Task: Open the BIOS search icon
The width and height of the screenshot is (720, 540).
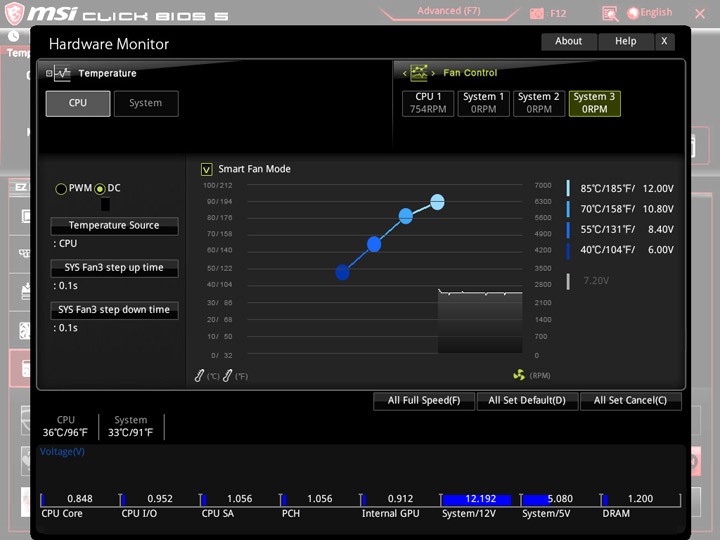Action: pos(610,14)
